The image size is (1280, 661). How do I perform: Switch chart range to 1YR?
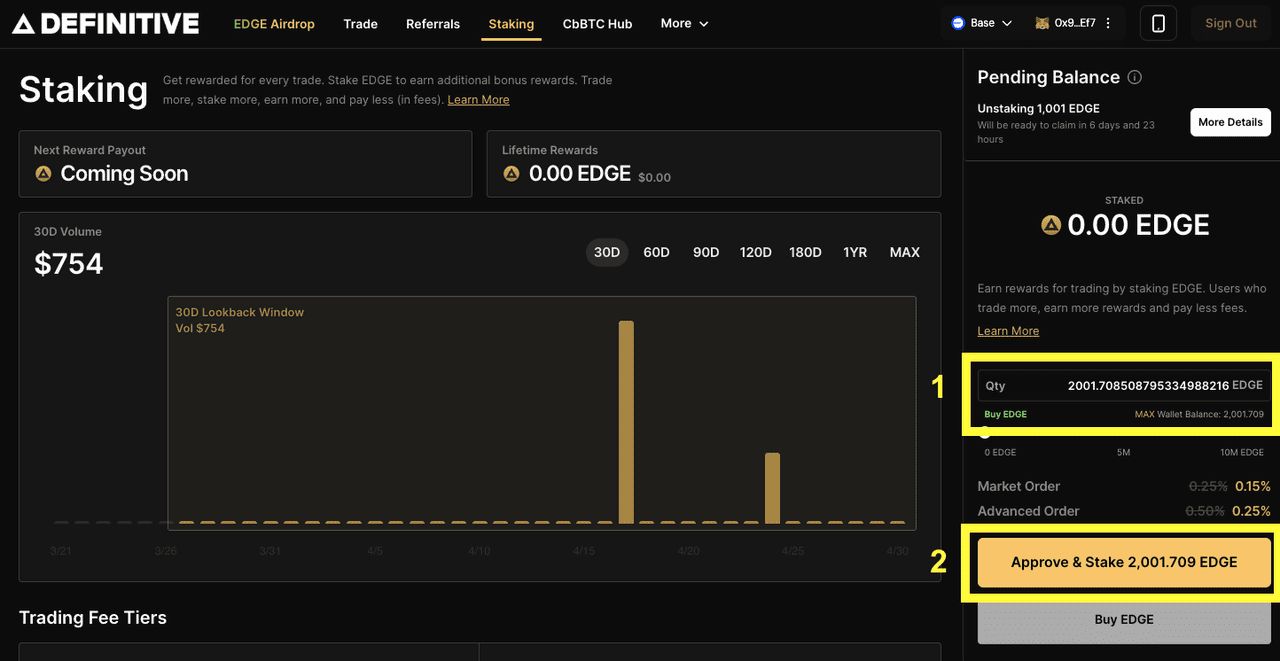coord(855,252)
